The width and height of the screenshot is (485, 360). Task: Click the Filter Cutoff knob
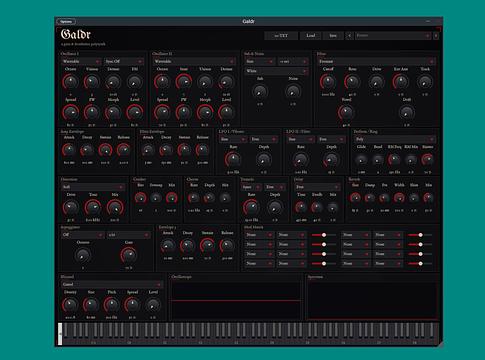[x=328, y=82]
